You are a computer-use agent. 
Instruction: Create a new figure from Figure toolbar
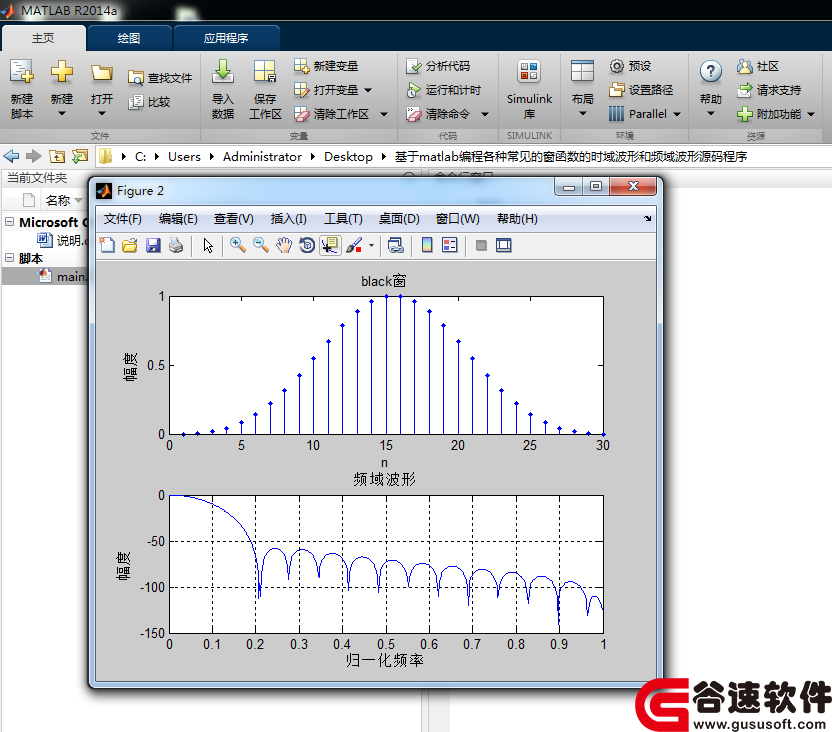coord(108,245)
